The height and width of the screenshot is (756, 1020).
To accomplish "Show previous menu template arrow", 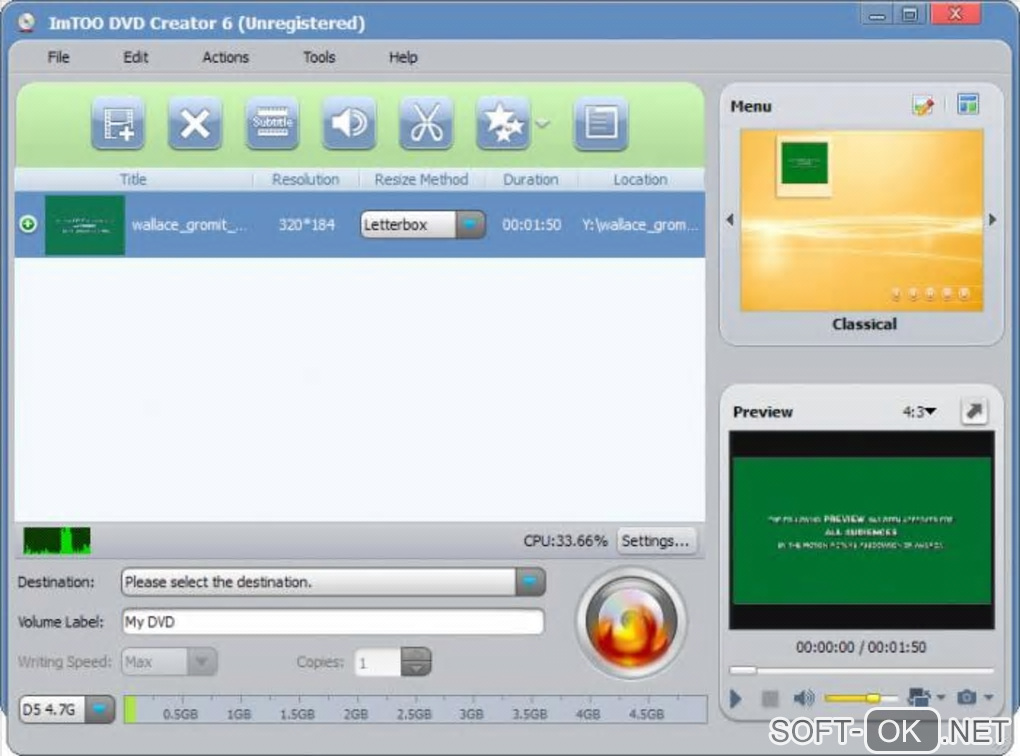I will [x=730, y=220].
